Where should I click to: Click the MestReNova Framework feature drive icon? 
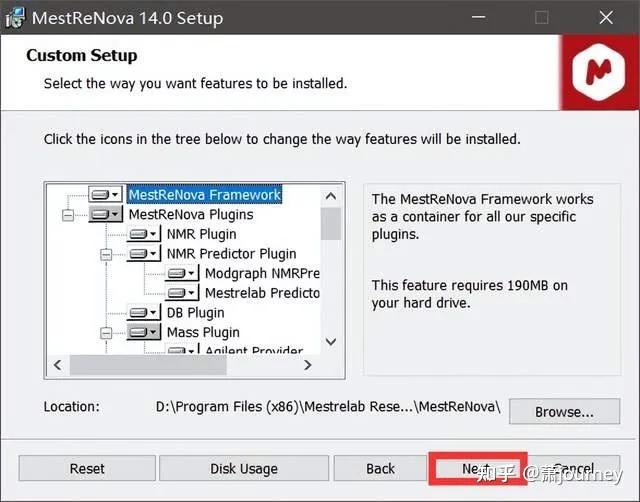[104, 194]
